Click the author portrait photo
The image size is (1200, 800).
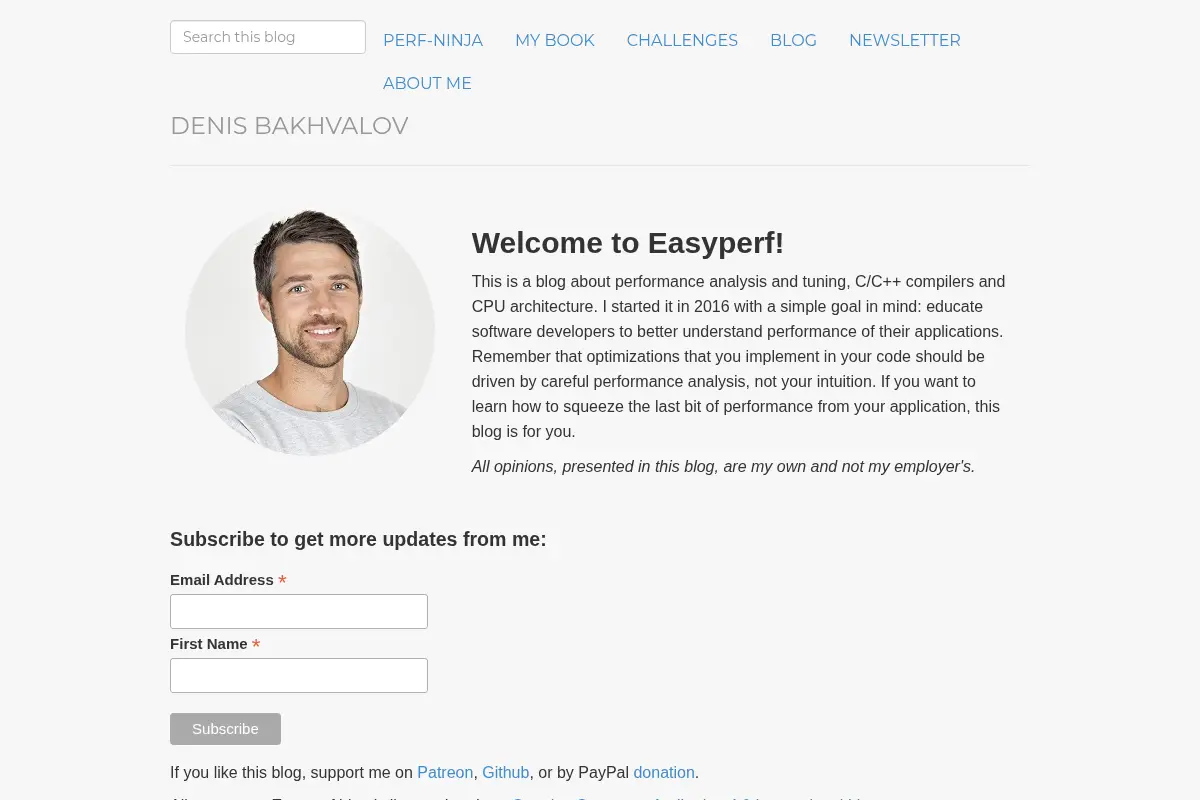point(310,331)
